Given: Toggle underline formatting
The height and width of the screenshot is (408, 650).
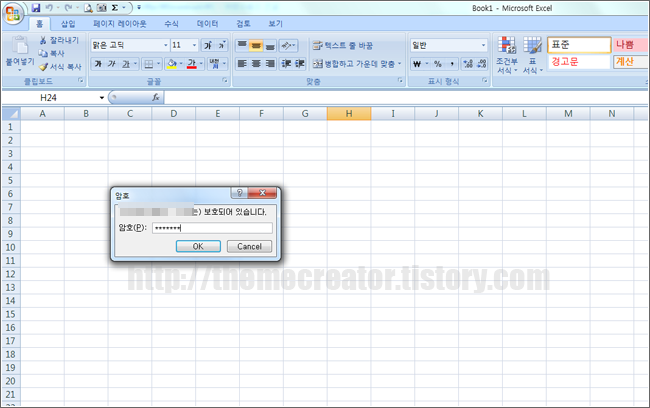Looking at the screenshot, I should pyautogui.click(x=126, y=64).
